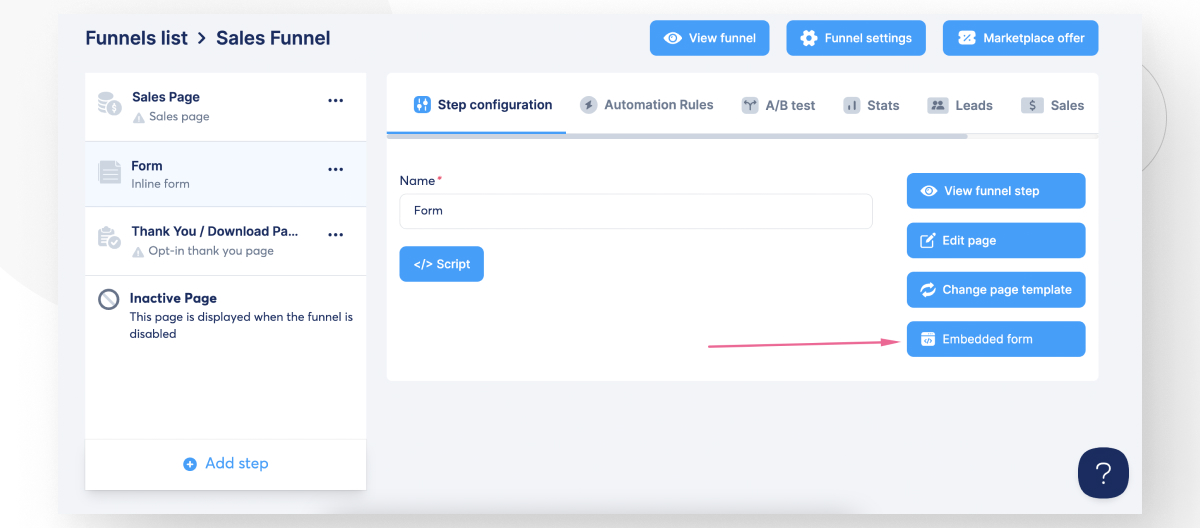The height and width of the screenshot is (528, 1200).
Task: Click the Thank You page clipboard icon
Action: click(x=109, y=238)
